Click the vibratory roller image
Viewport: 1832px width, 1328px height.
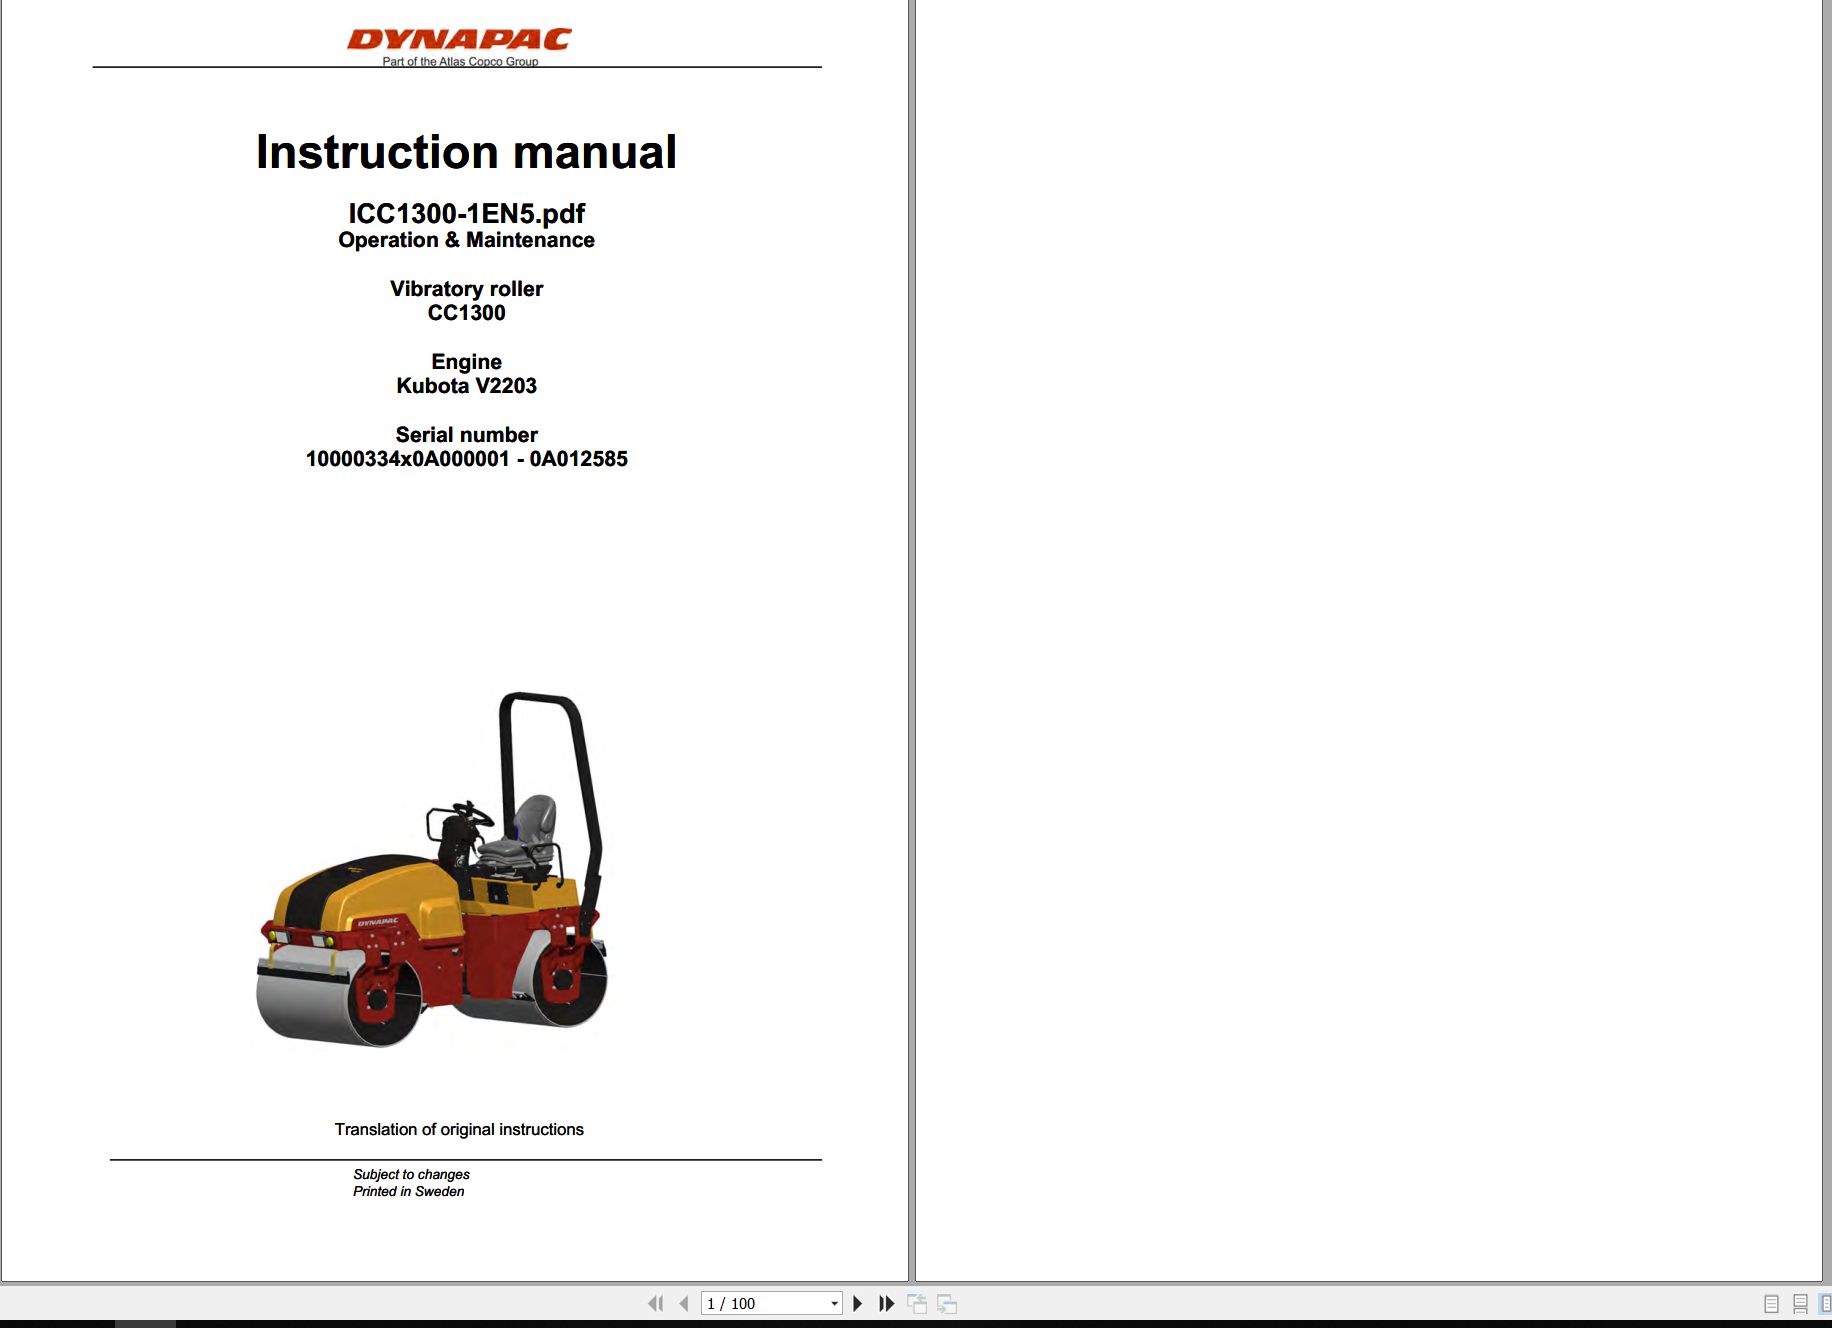pyautogui.click(x=432, y=870)
